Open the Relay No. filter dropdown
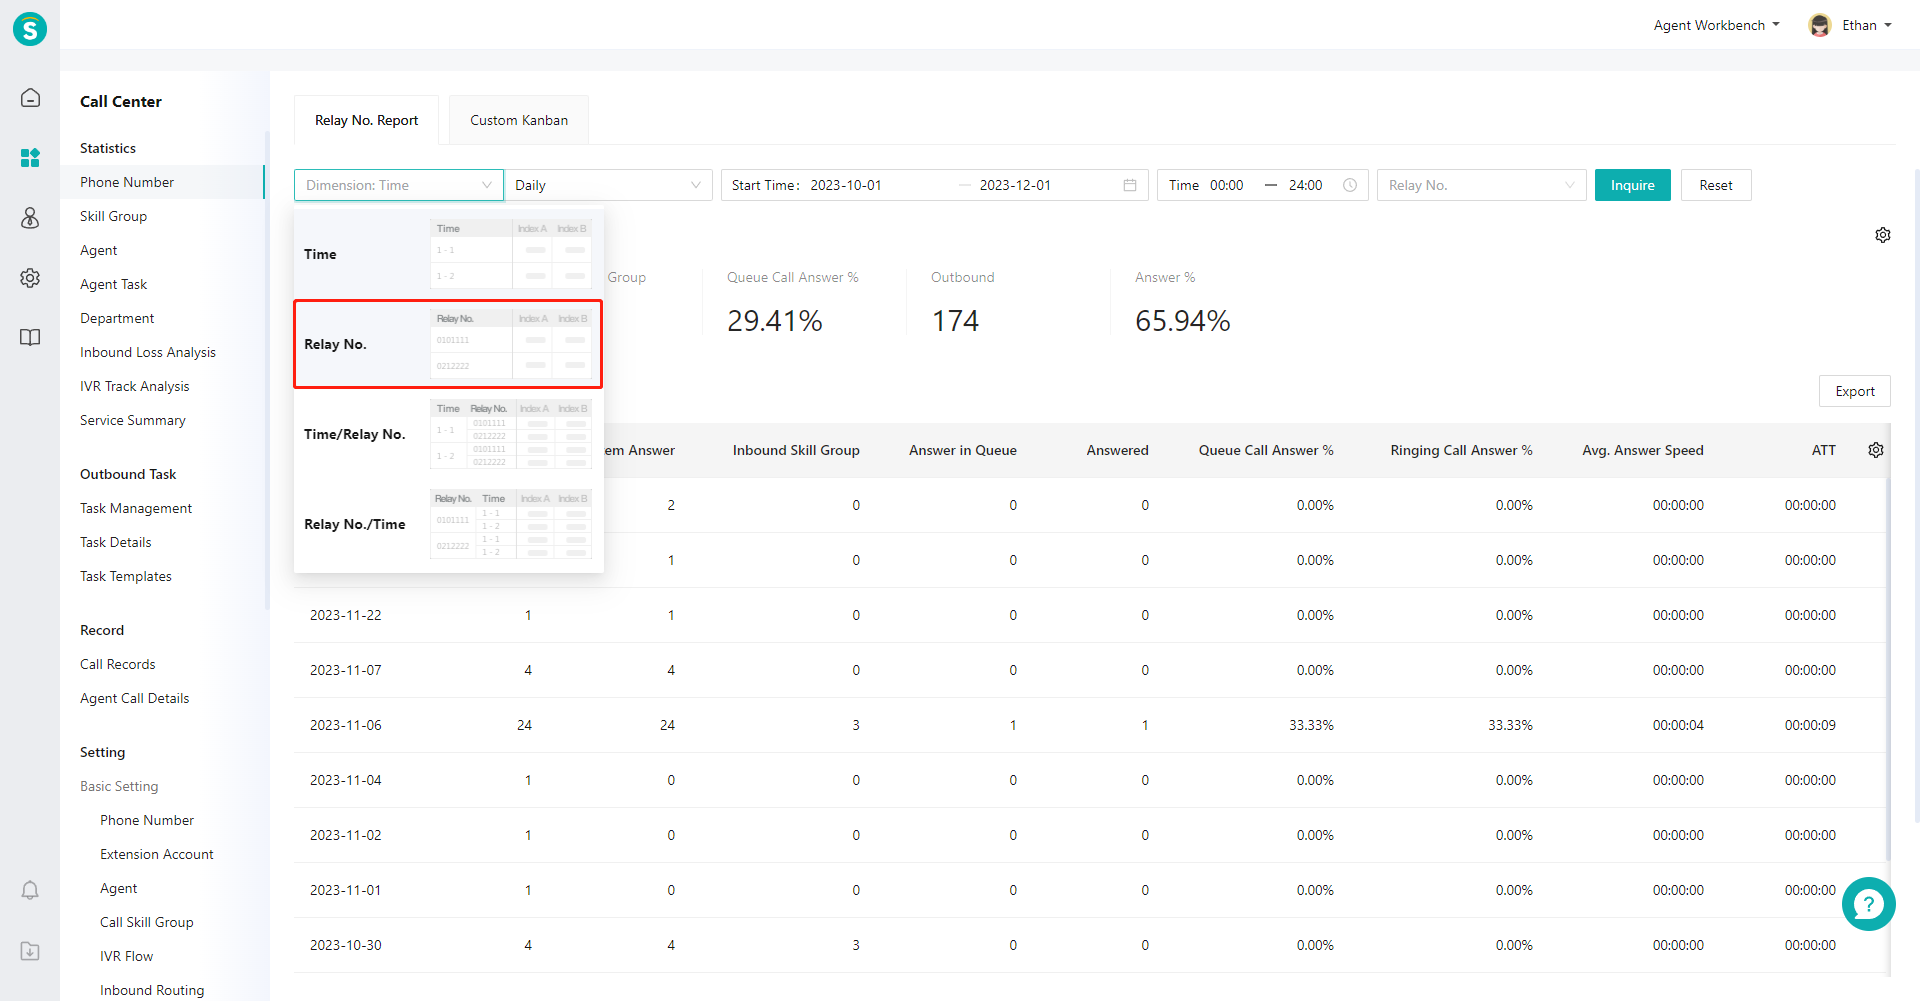The image size is (1920, 1001). coord(1481,185)
